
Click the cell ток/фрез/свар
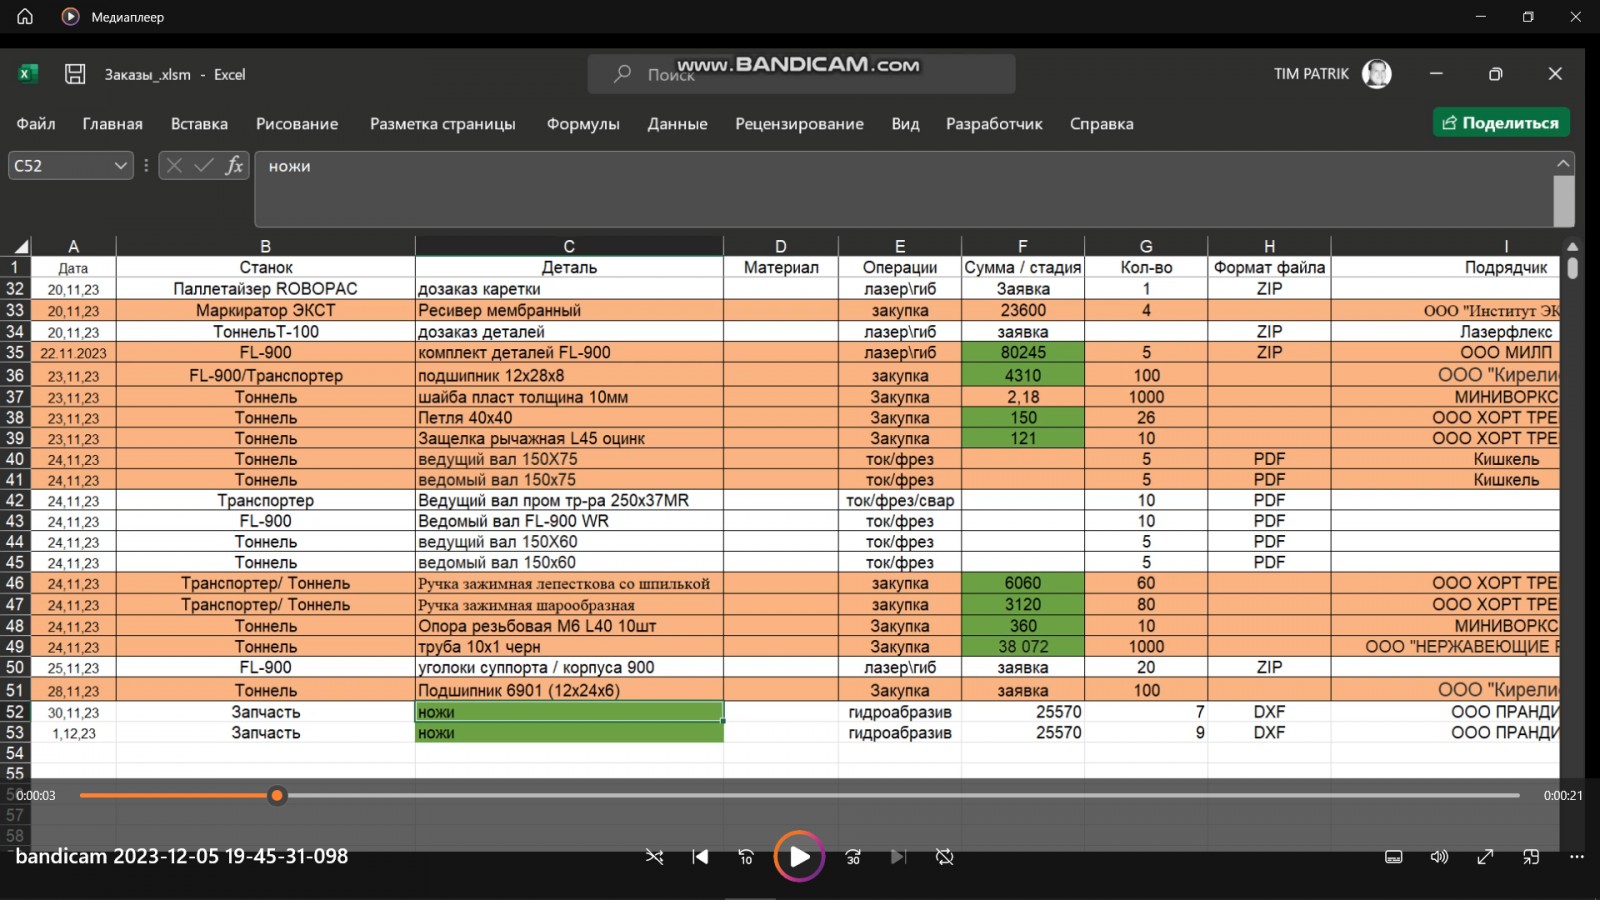[900, 501]
